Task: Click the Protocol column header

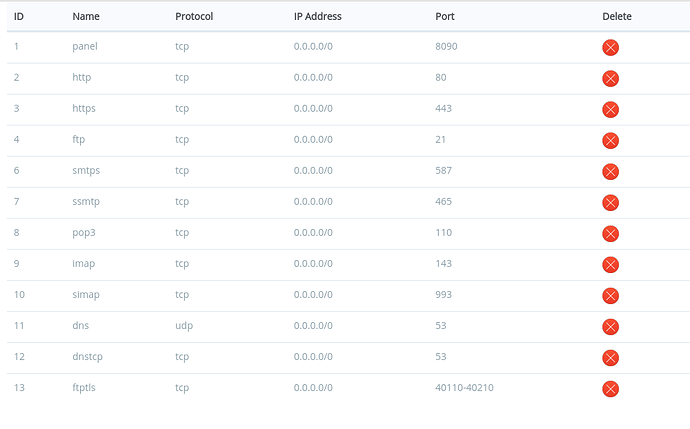Action: (x=194, y=16)
